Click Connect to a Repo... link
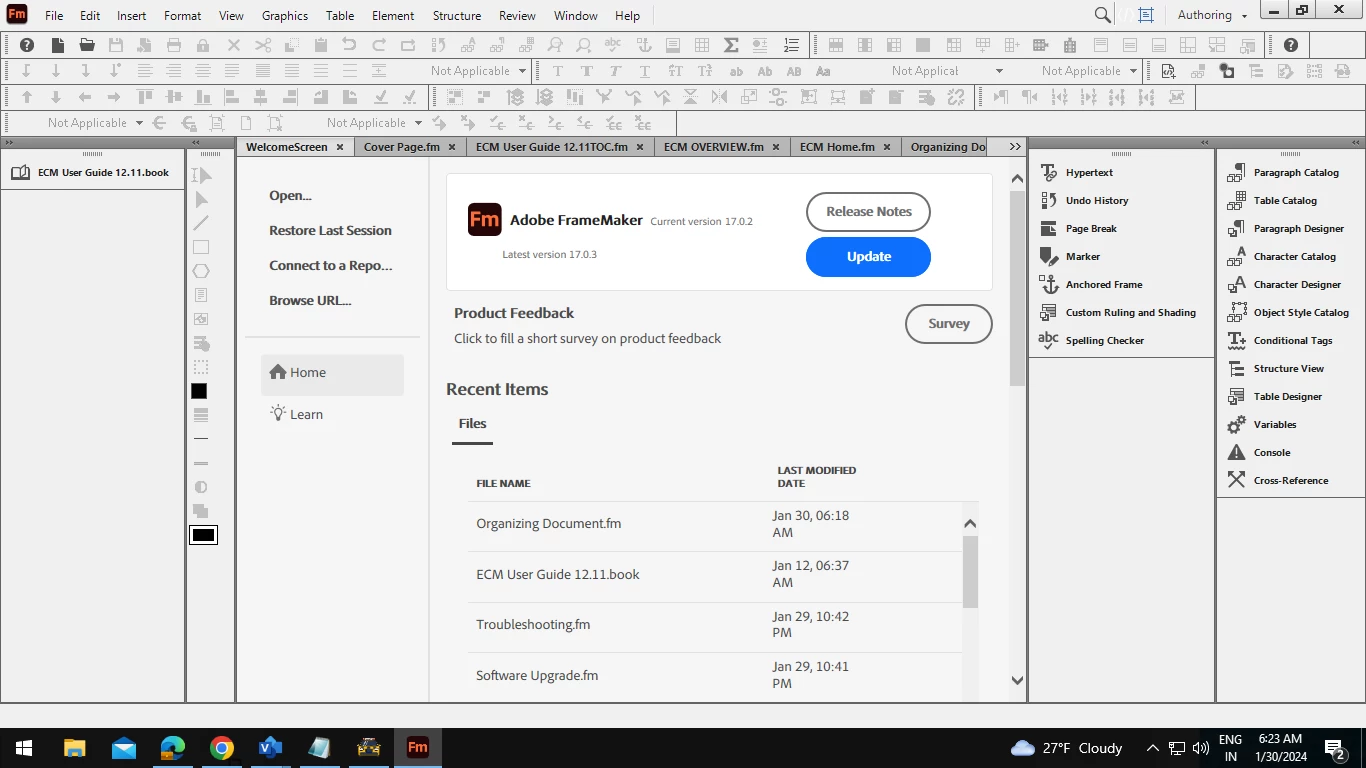The image size is (1366, 768). 330,265
